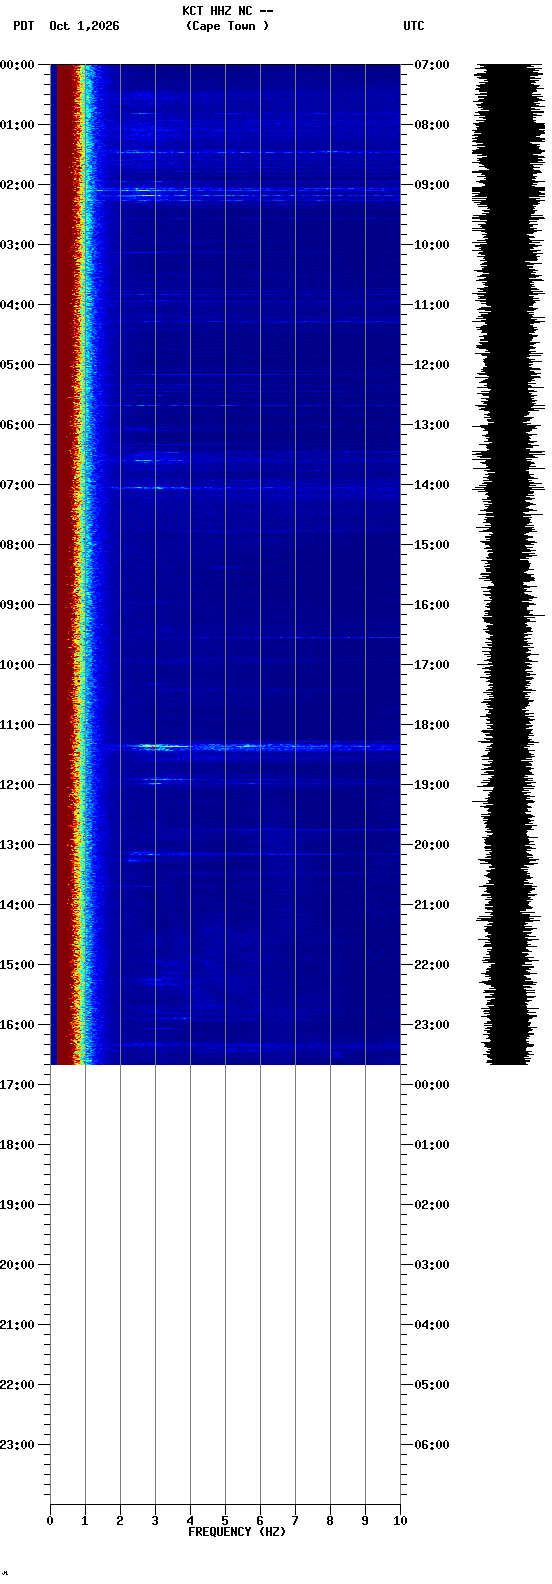Click the frequency axis '5' tick label
Screen dimensions: 552x1584
(225, 1521)
